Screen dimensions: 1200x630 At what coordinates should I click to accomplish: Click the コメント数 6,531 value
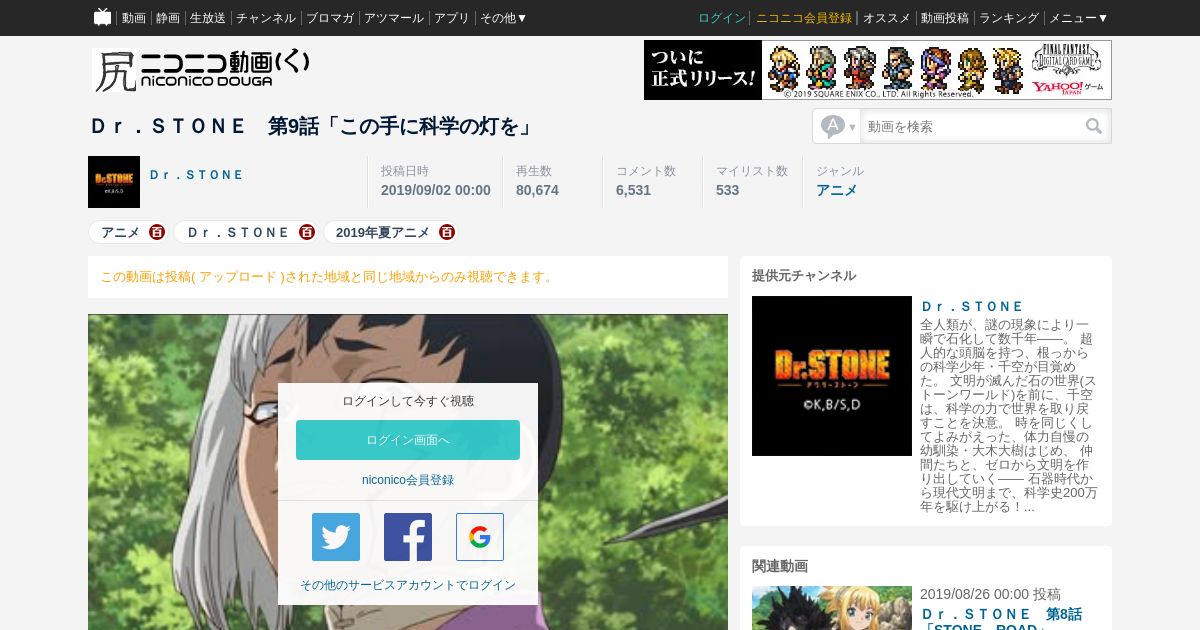coord(633,190)
